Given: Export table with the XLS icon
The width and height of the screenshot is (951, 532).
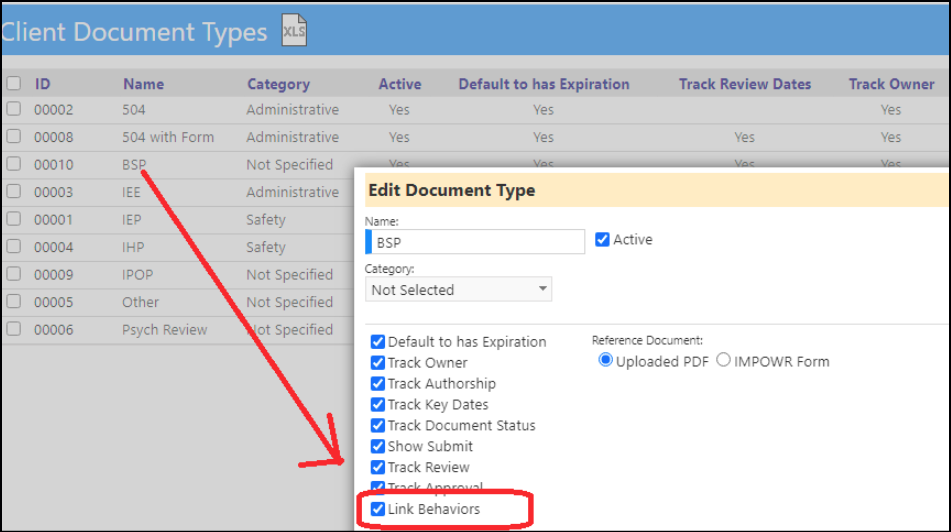Looking at the screenshot, I should click(294, 30).
